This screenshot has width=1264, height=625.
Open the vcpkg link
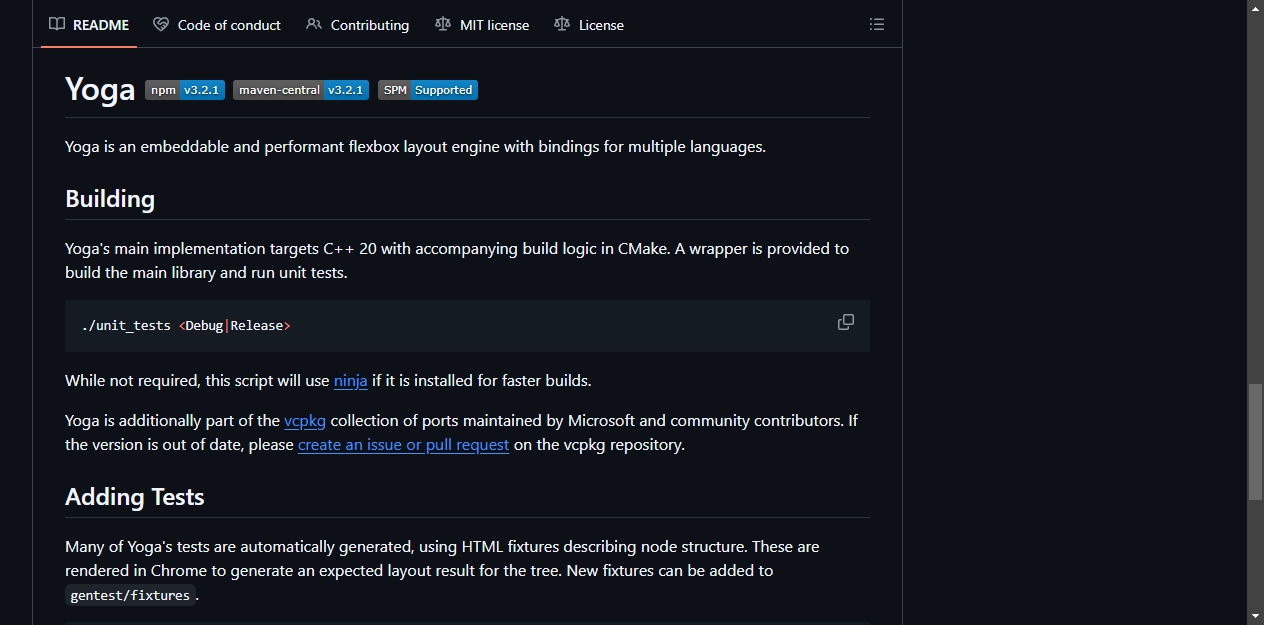pos(305,420)
